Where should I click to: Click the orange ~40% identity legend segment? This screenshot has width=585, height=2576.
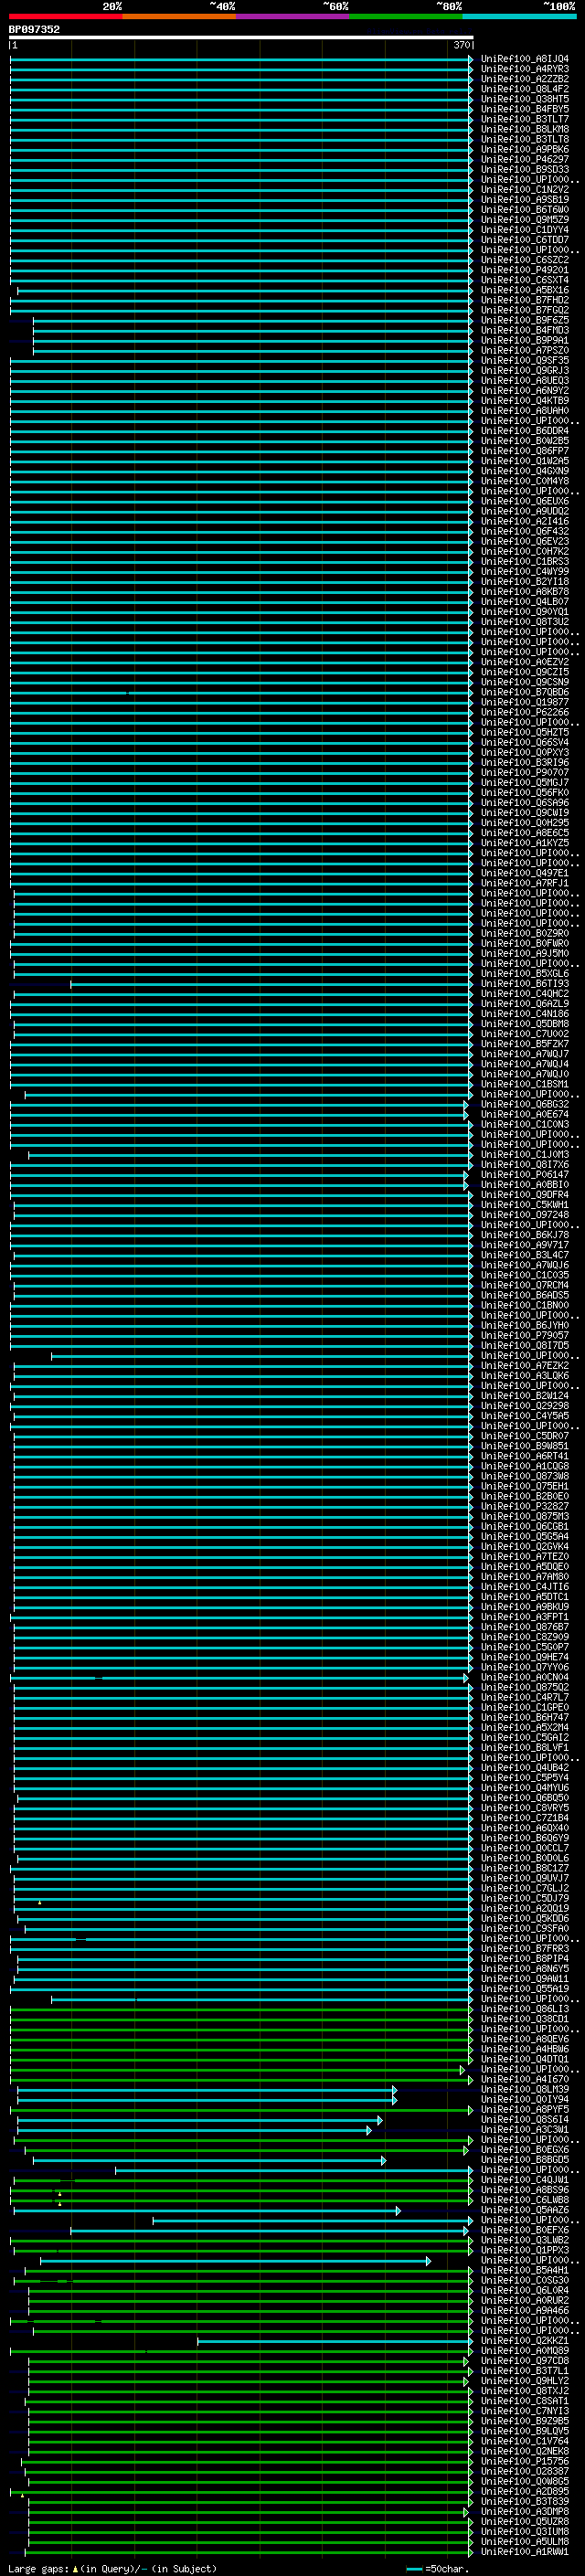click(179, 16)
